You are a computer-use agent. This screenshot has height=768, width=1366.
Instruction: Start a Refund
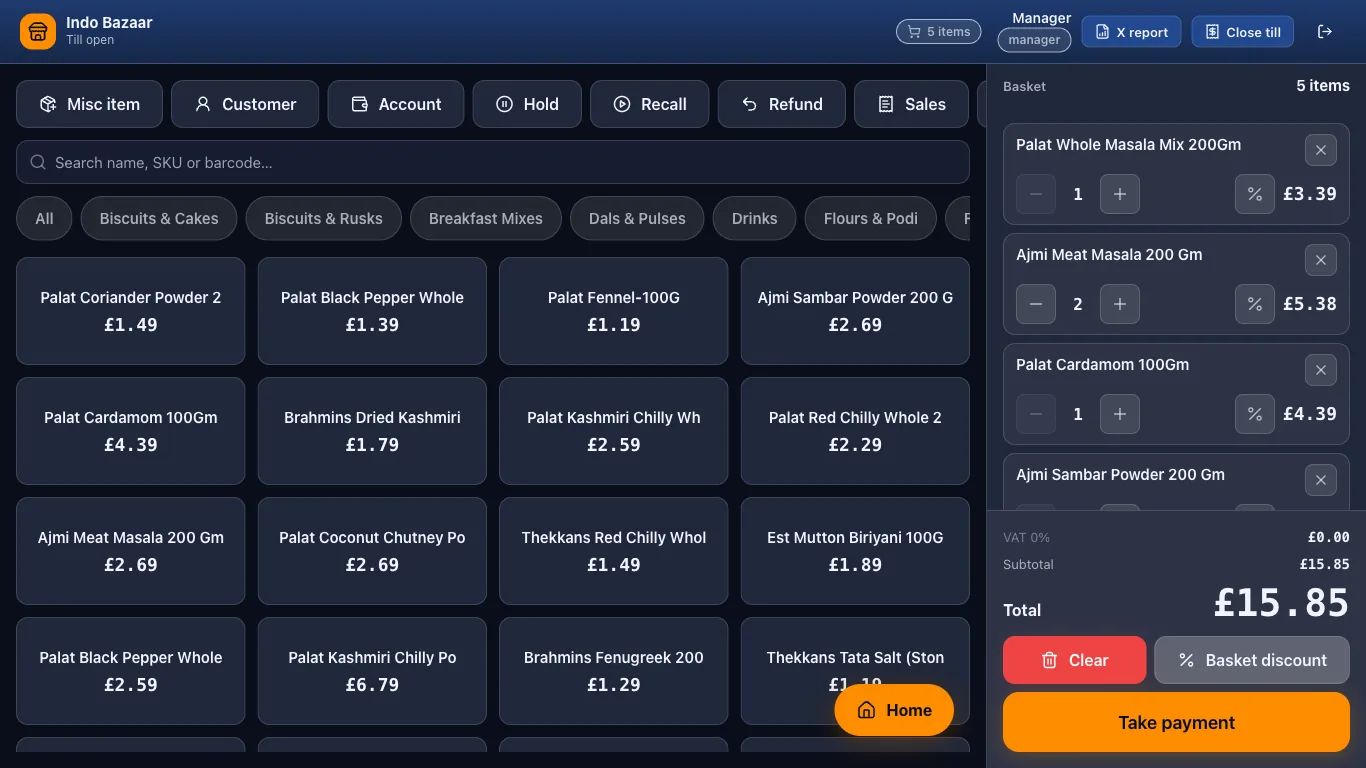point(782,104)
